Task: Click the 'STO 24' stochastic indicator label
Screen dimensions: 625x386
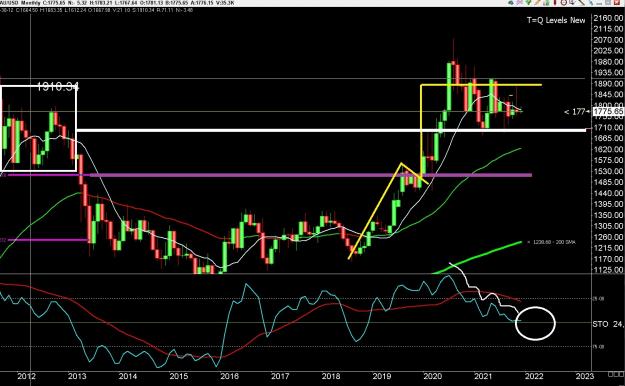Action: [x=608, y=324]
